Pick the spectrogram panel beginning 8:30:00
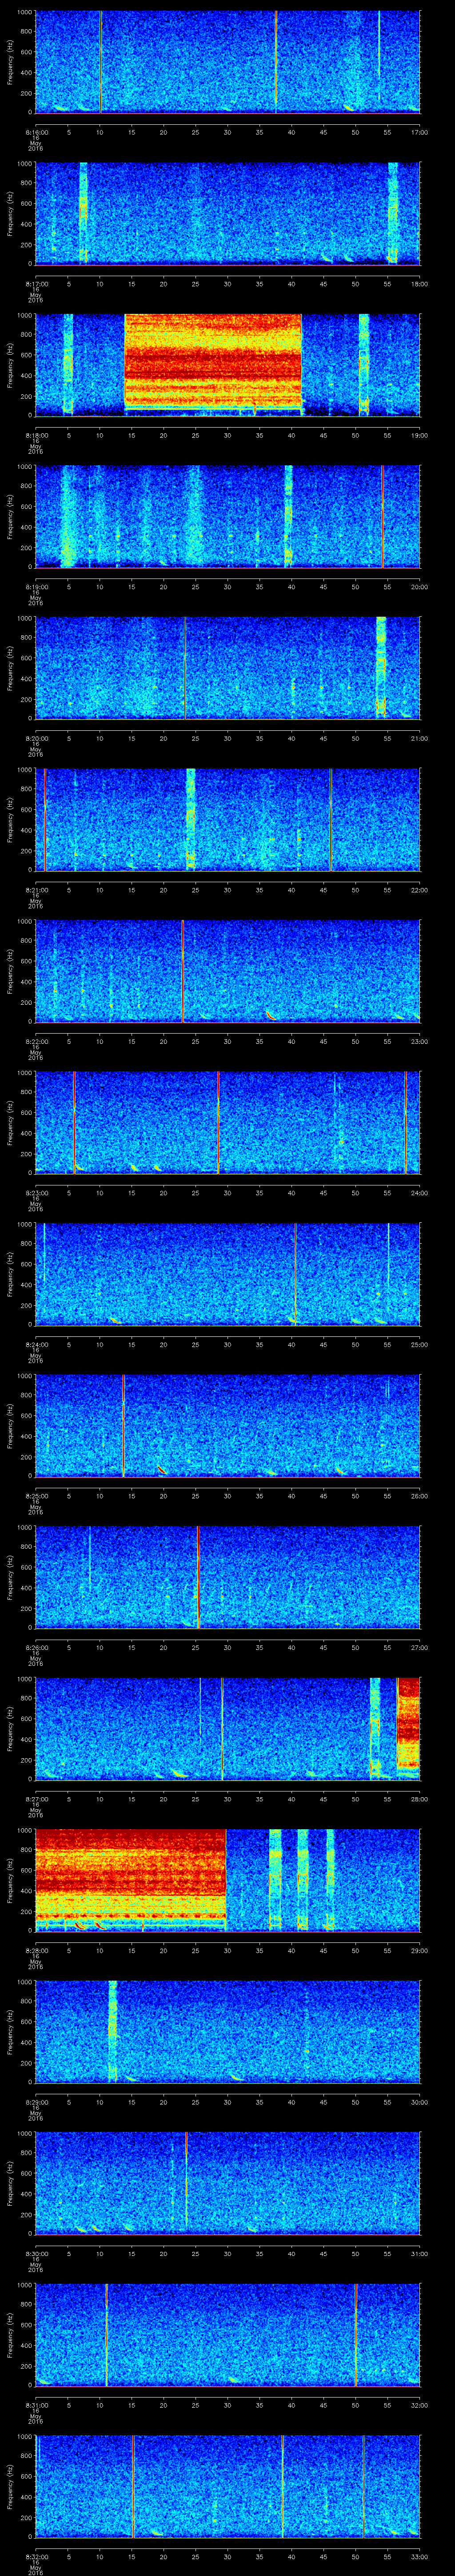Viewport: 455px width, 2576px height. (227, 2183)
